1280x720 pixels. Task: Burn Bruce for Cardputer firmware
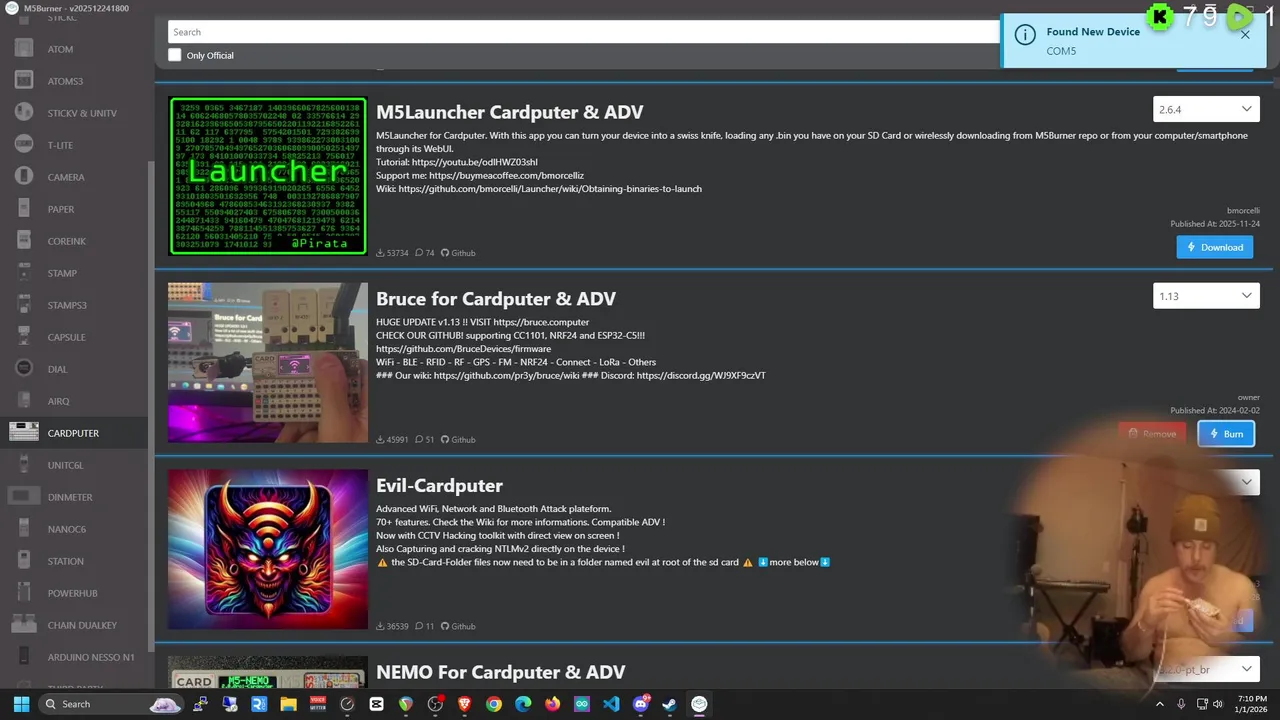click(x=1226, y=433)
